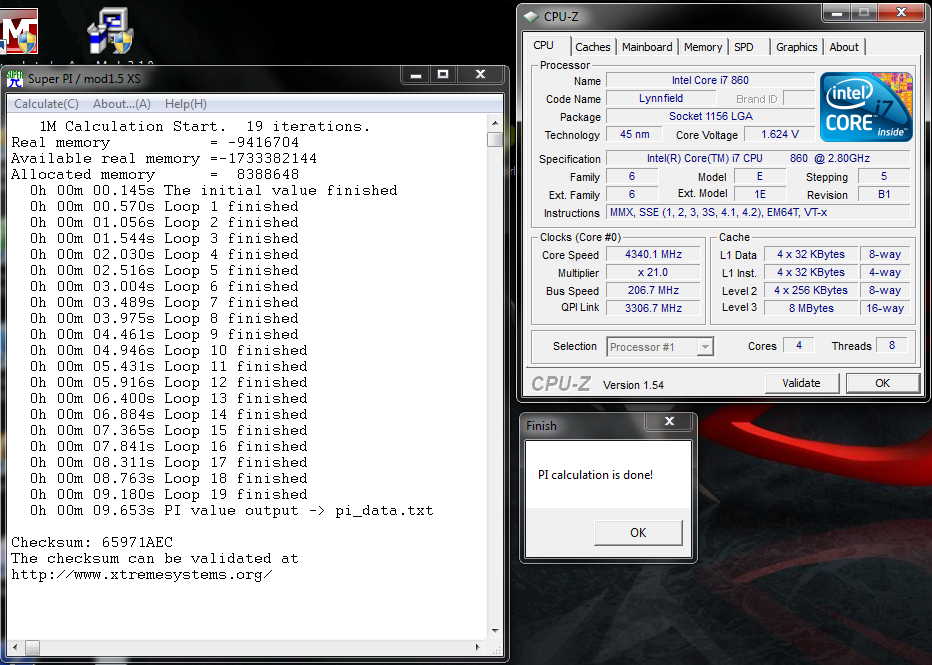Click the Super PI horizontal scrollbar left arrow
The width and height of the screenshot is (932, 665).
click(15, 647)
